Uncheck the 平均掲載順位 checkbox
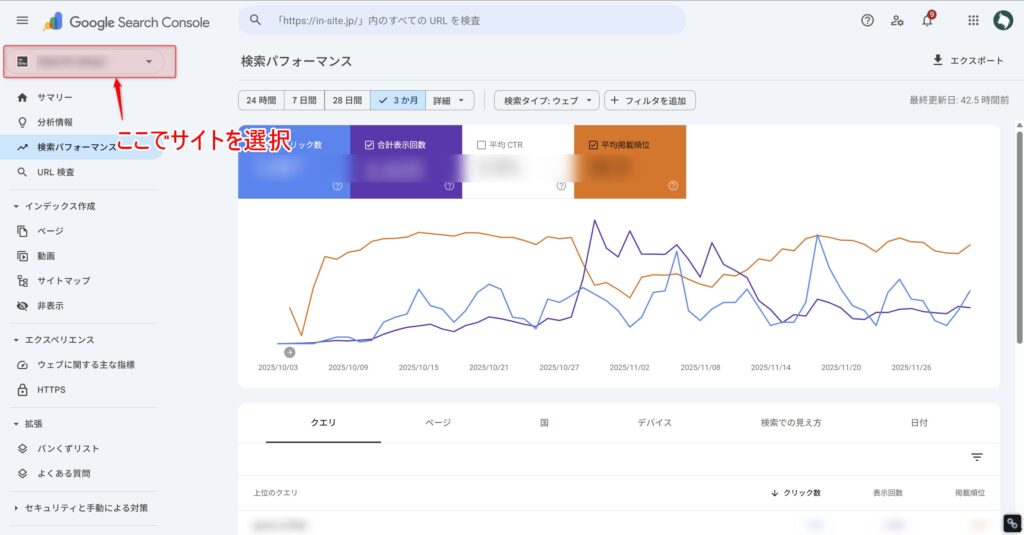Screen dimensions: 1024x535 tap(593, 145)
